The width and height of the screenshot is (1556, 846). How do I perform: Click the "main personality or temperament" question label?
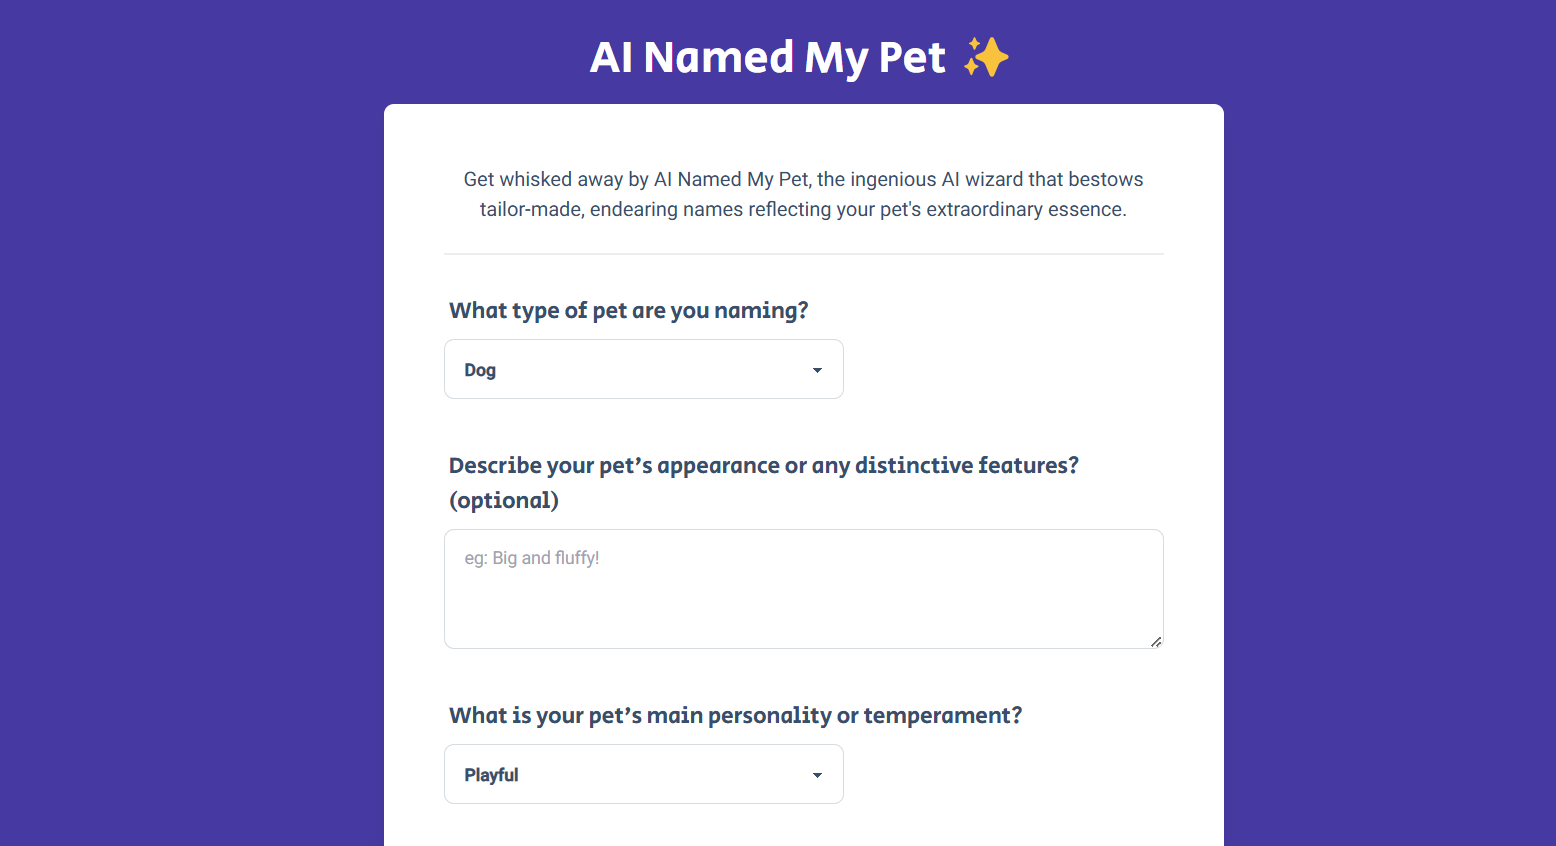[x=735, y=716]
